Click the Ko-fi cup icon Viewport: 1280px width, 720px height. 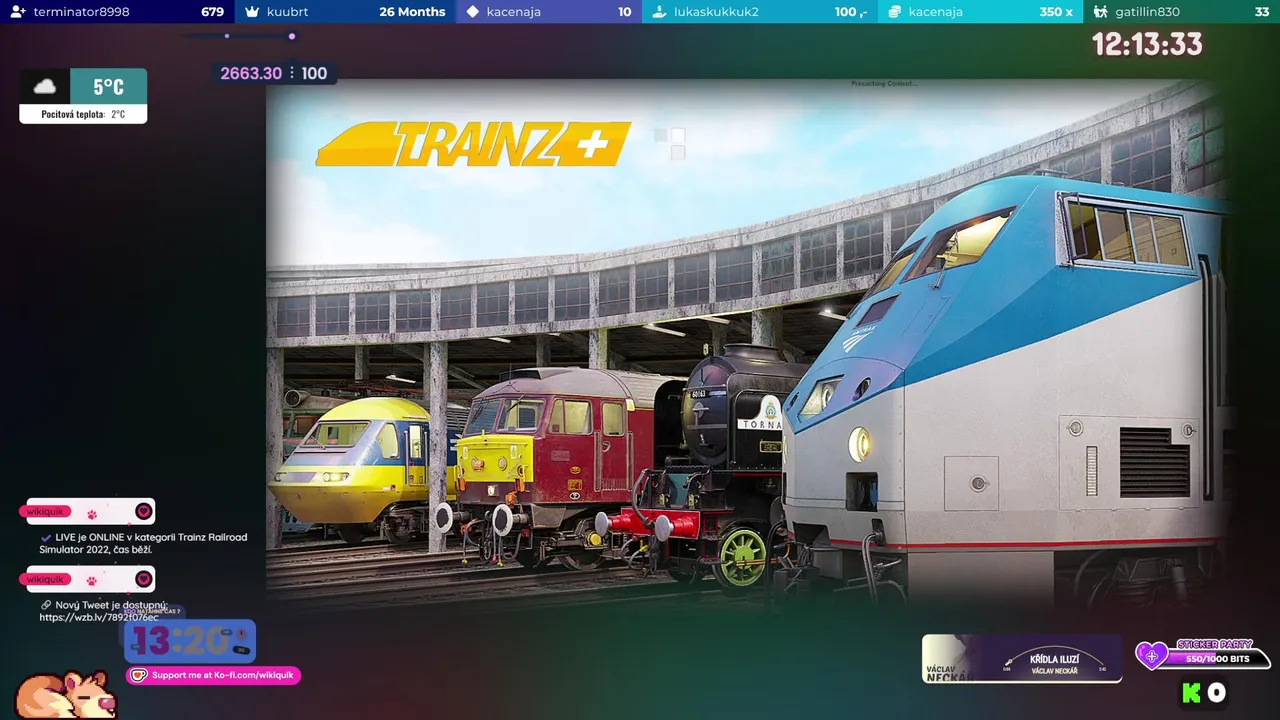tap(139, 676)
